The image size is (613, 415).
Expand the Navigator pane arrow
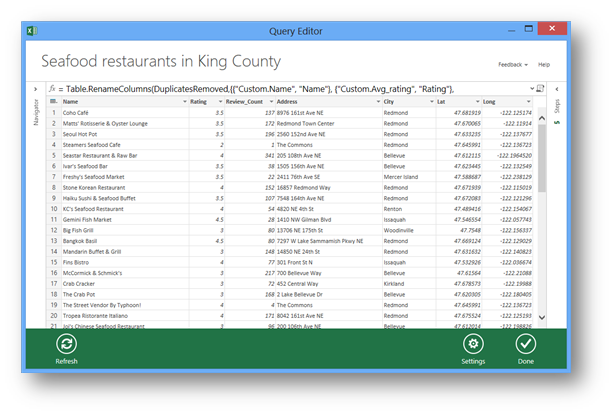click(36, 89)
